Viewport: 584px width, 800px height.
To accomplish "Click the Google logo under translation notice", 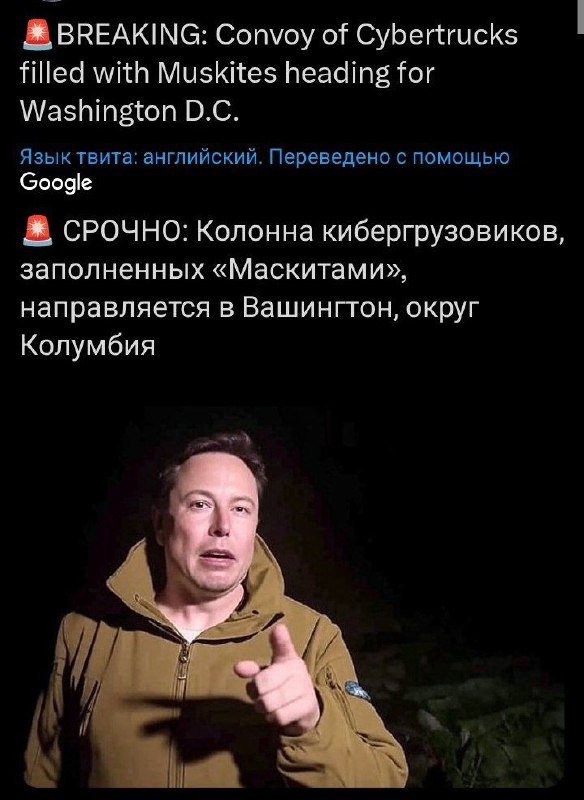I will (56, 183).
